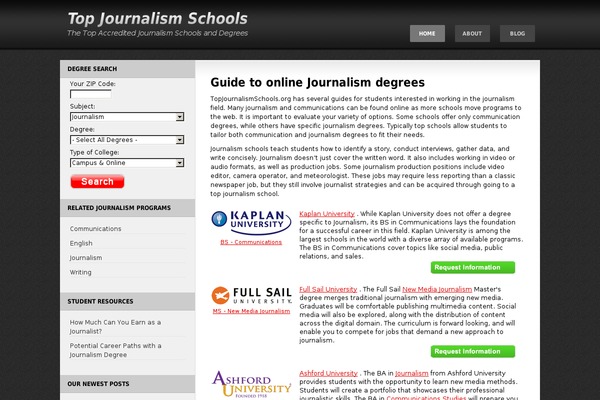Click the Guide to online Journalism degrees heading
Image resolution: width=600 pixels, height=400 pixels.
[318, 82]
